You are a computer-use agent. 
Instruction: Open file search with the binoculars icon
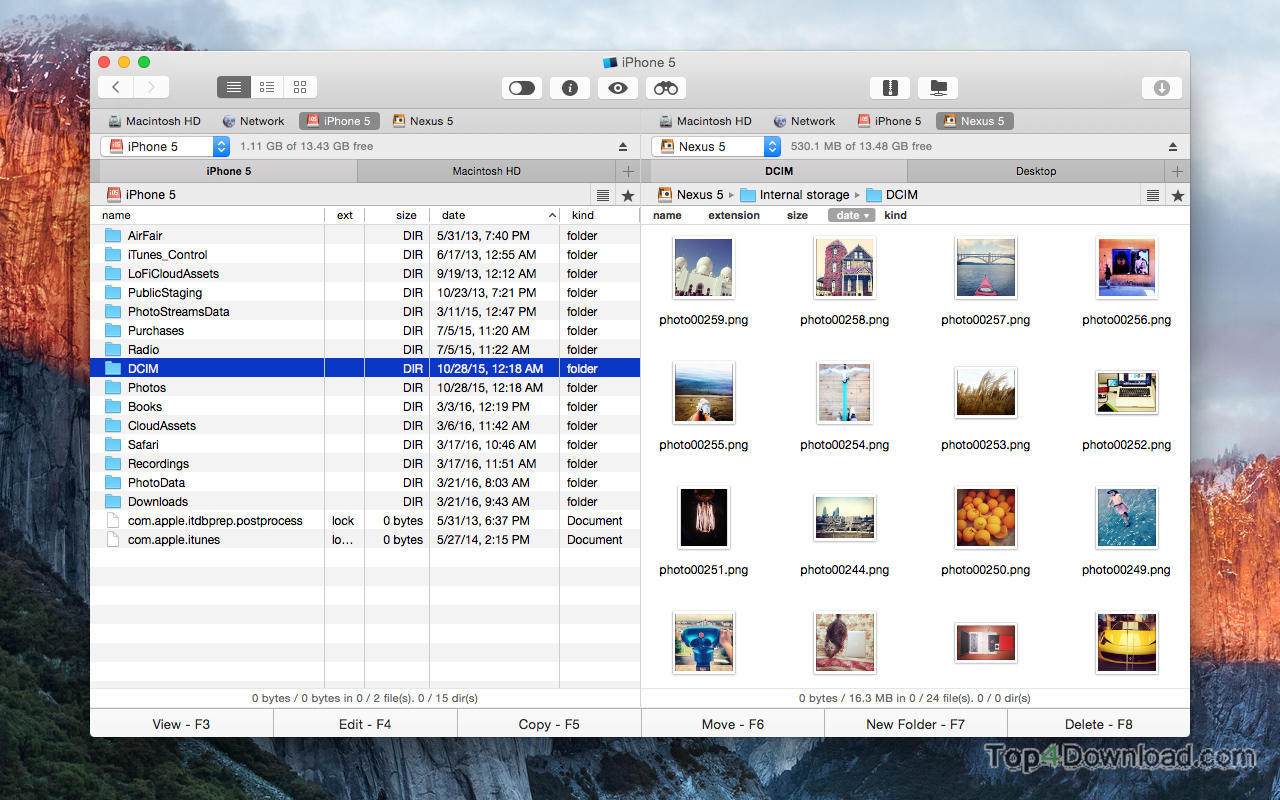tap(666, 88)
